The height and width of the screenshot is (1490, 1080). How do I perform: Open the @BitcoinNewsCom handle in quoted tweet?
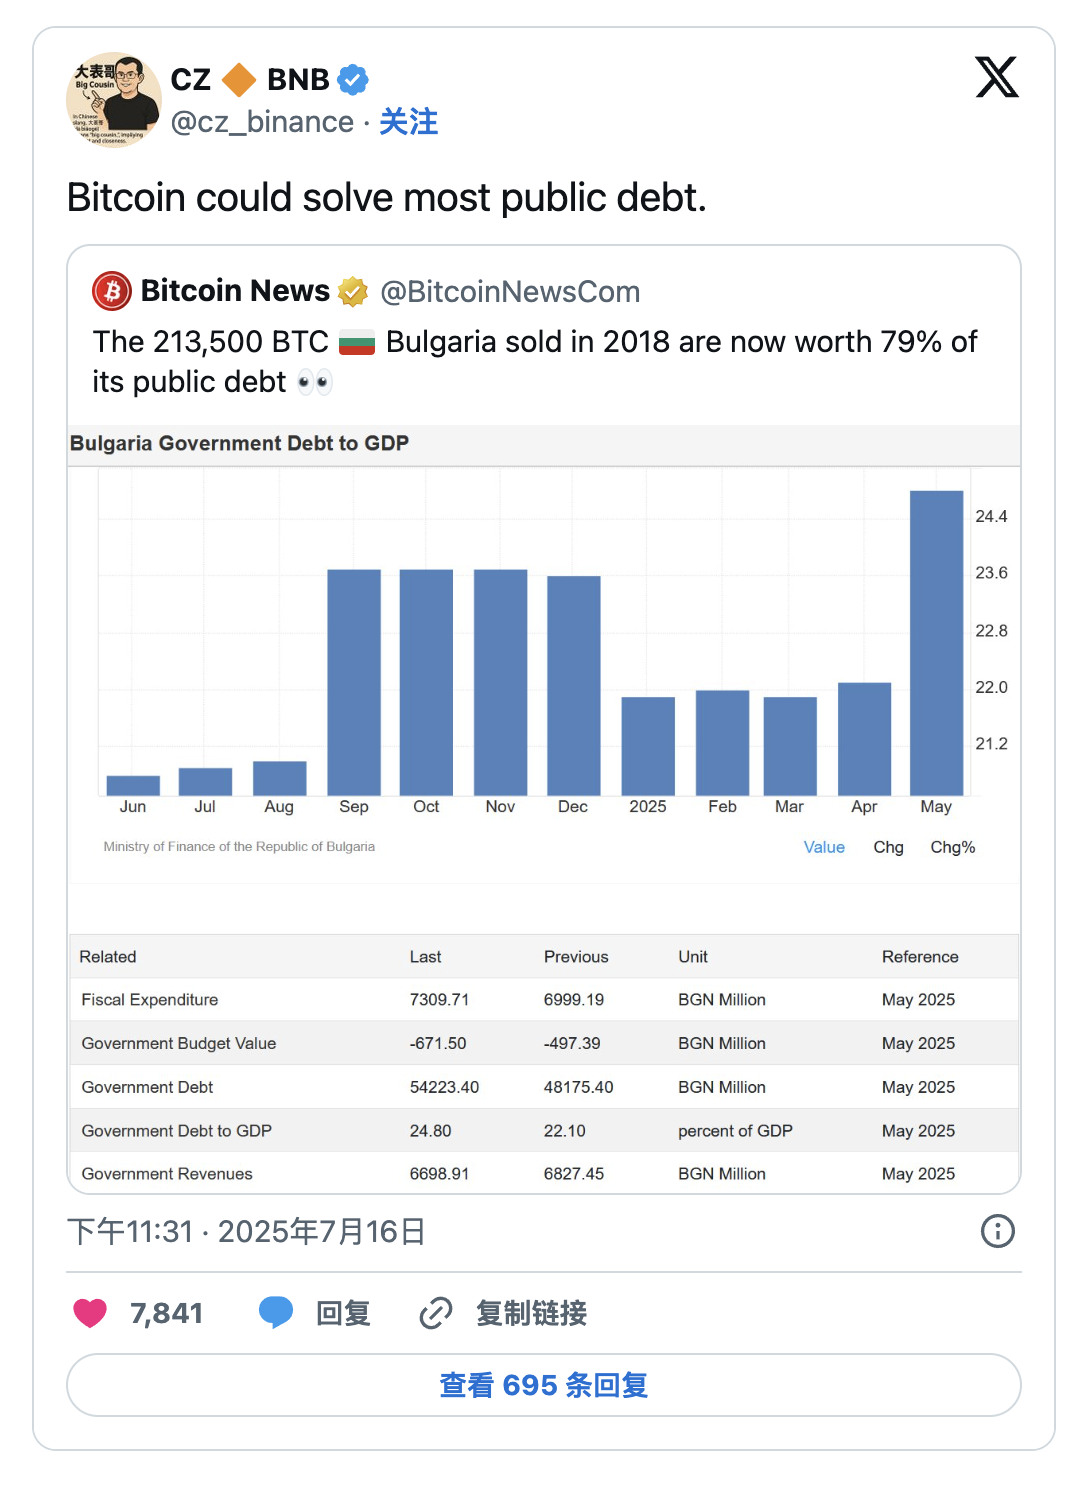coord(510,292)
